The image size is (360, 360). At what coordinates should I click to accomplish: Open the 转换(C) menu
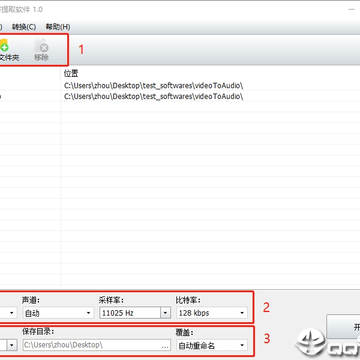(x=24, y=27)
